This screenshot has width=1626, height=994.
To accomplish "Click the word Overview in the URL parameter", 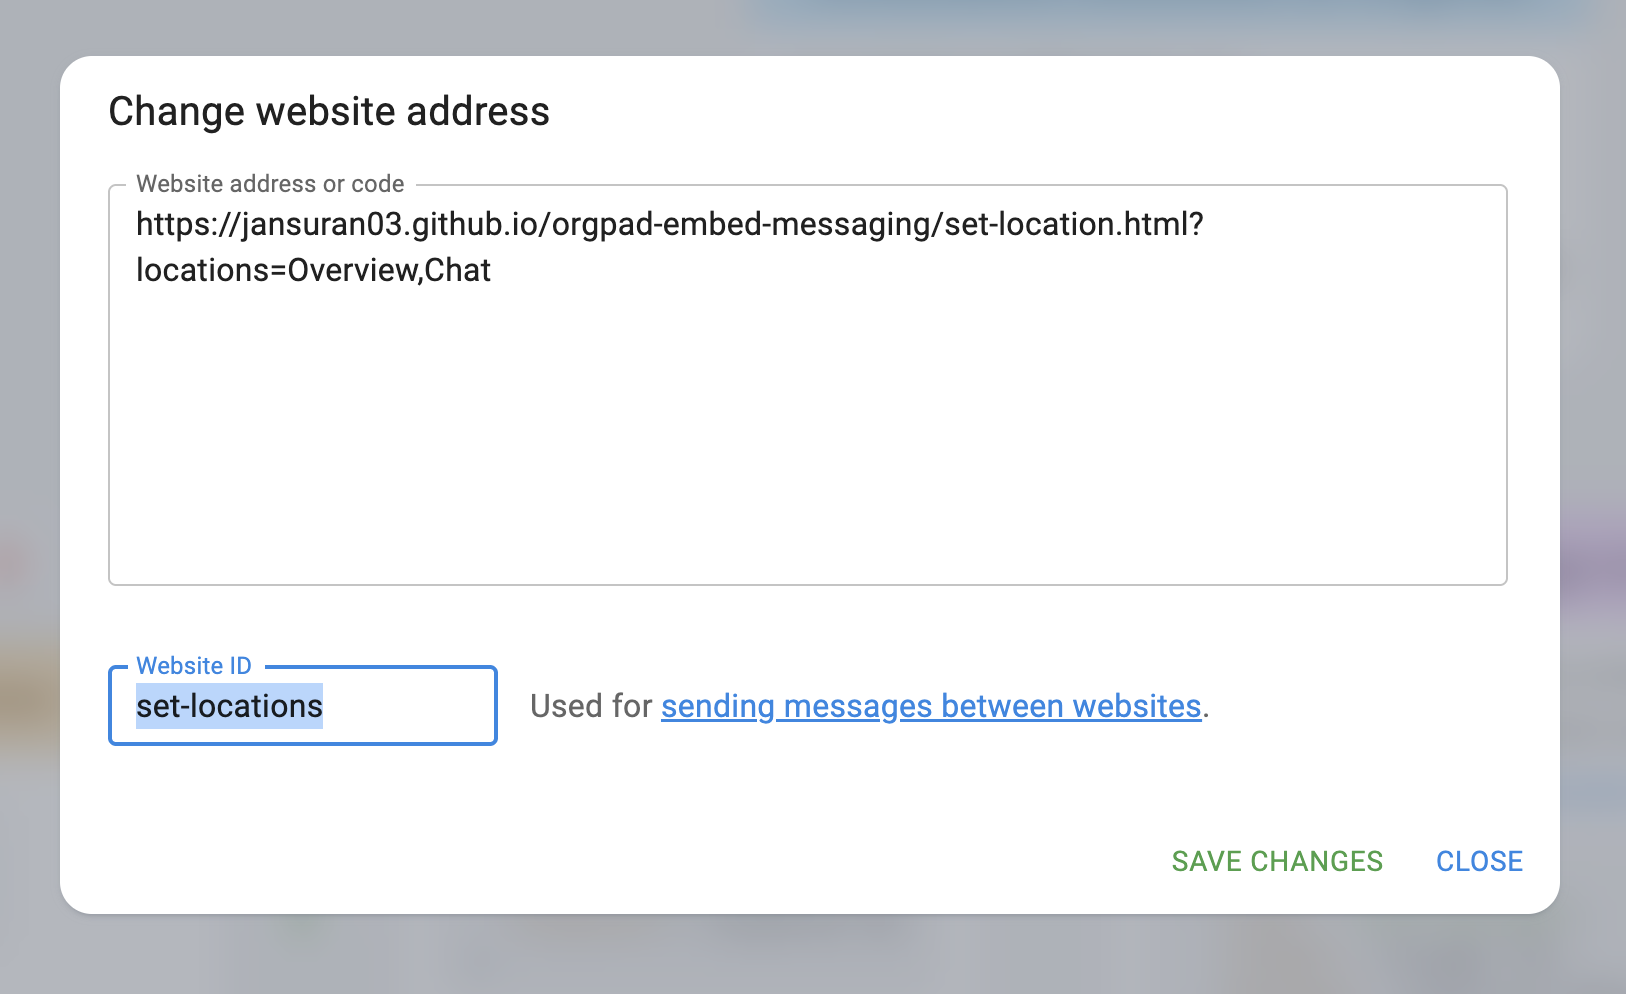I will tap(352, 271).
